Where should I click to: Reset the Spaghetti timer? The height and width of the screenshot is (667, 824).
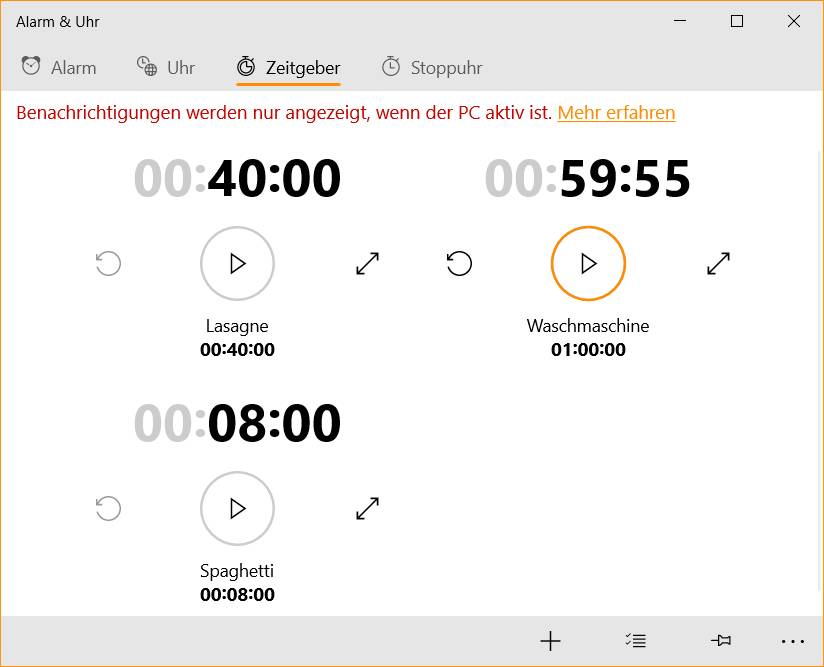(108, 508)
